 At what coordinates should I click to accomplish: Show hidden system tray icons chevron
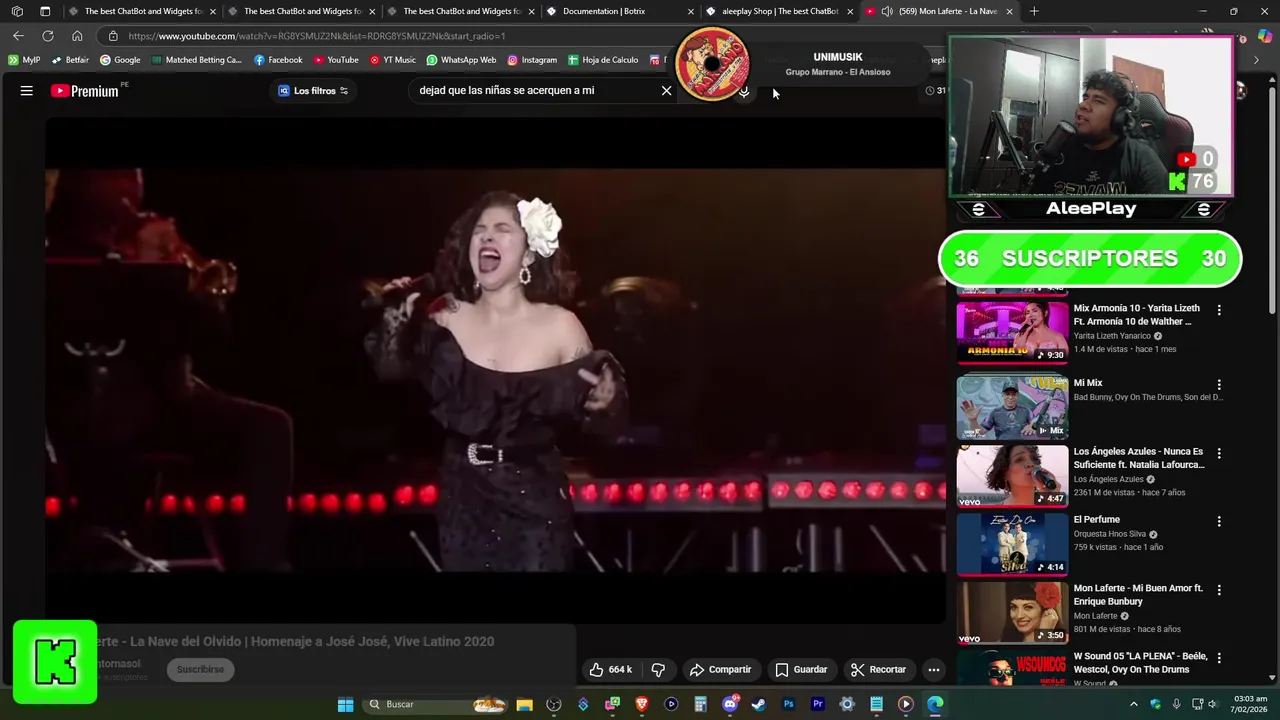[1133, 704]
